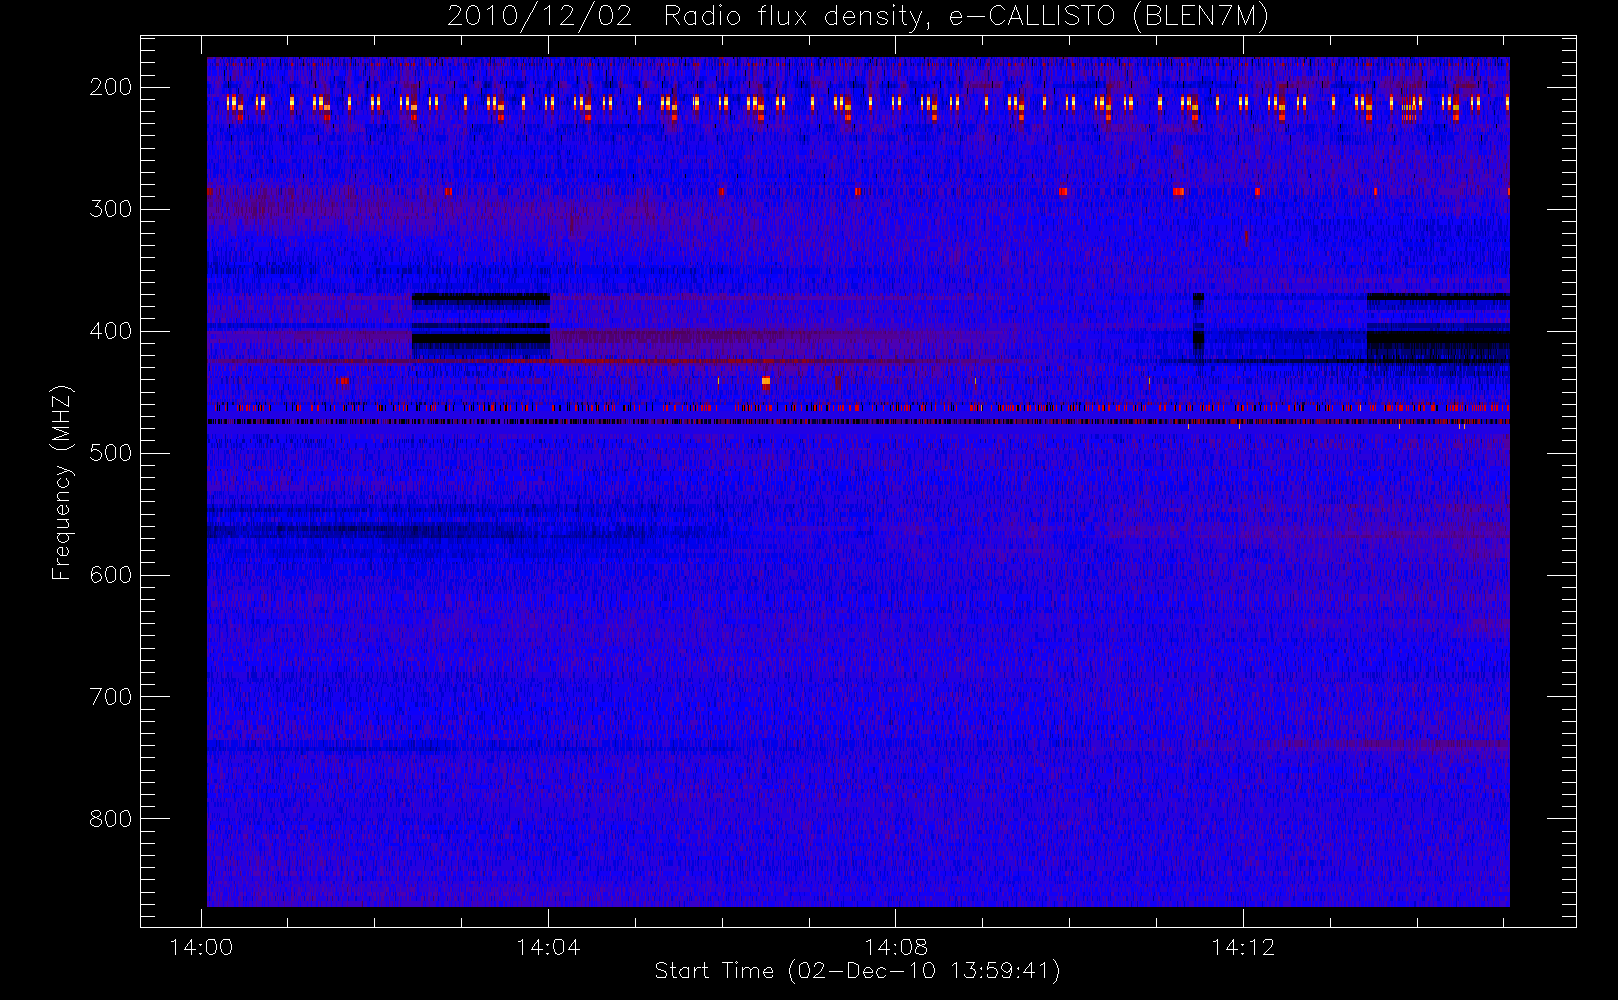Click the 14:00 time tick label
Viewport: 1618px width, 1000px height.
click(x=202, y=947)
